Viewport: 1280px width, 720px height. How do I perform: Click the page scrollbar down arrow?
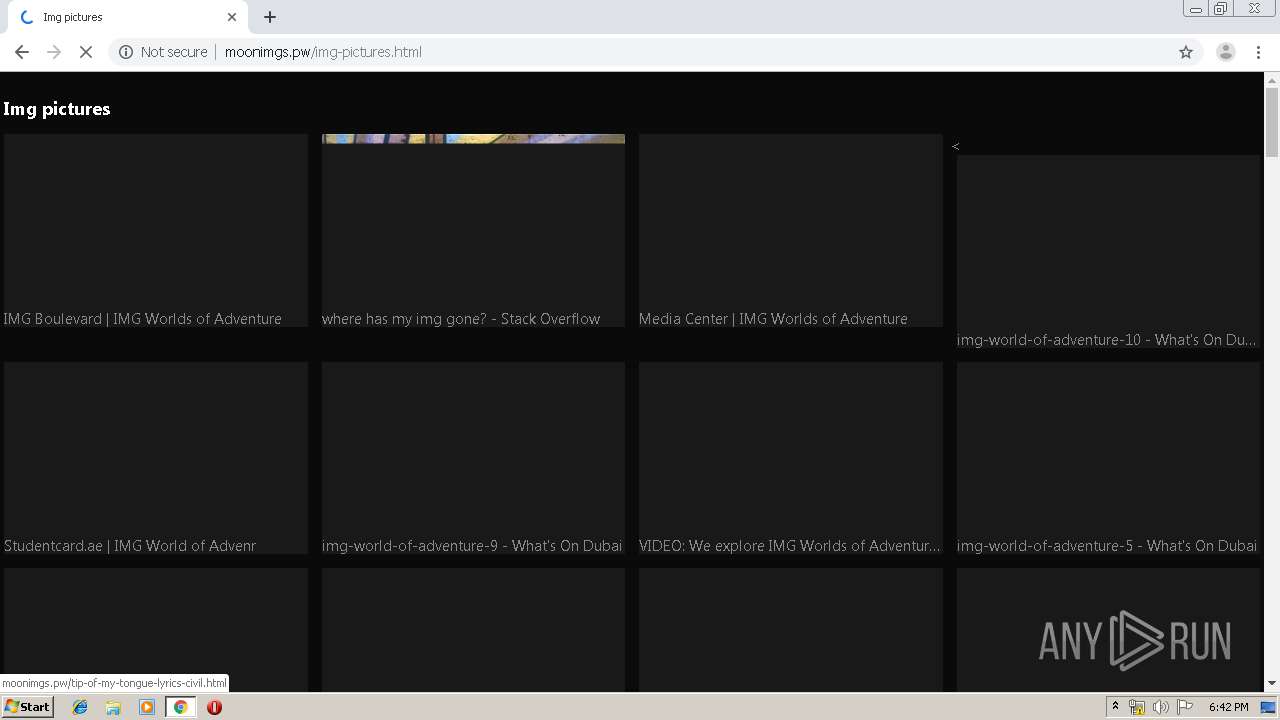[x=1272, y=683]
